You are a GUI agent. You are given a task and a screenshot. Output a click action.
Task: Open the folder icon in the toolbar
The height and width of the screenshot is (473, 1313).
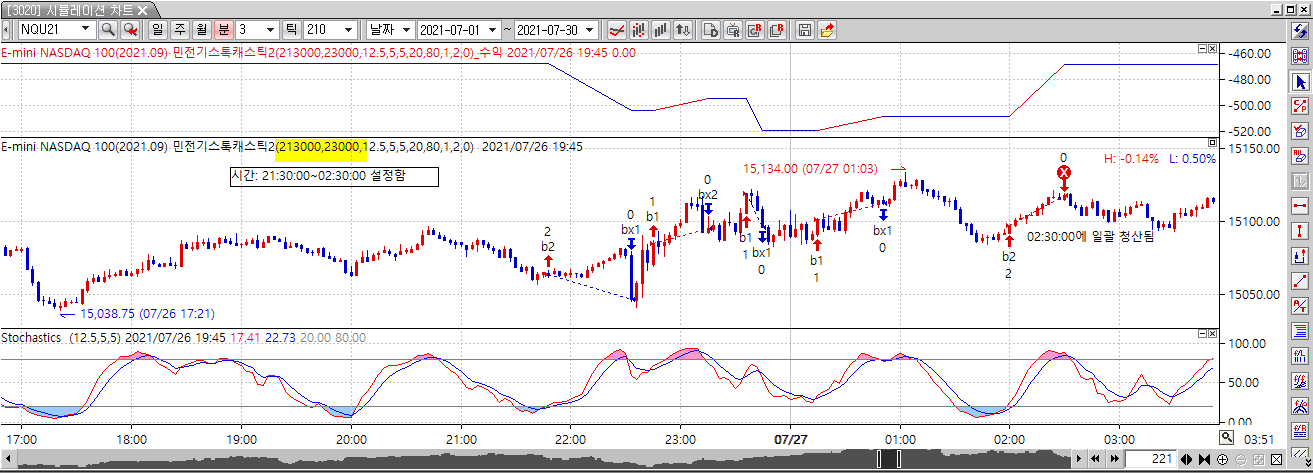click(x=827, y=30)
